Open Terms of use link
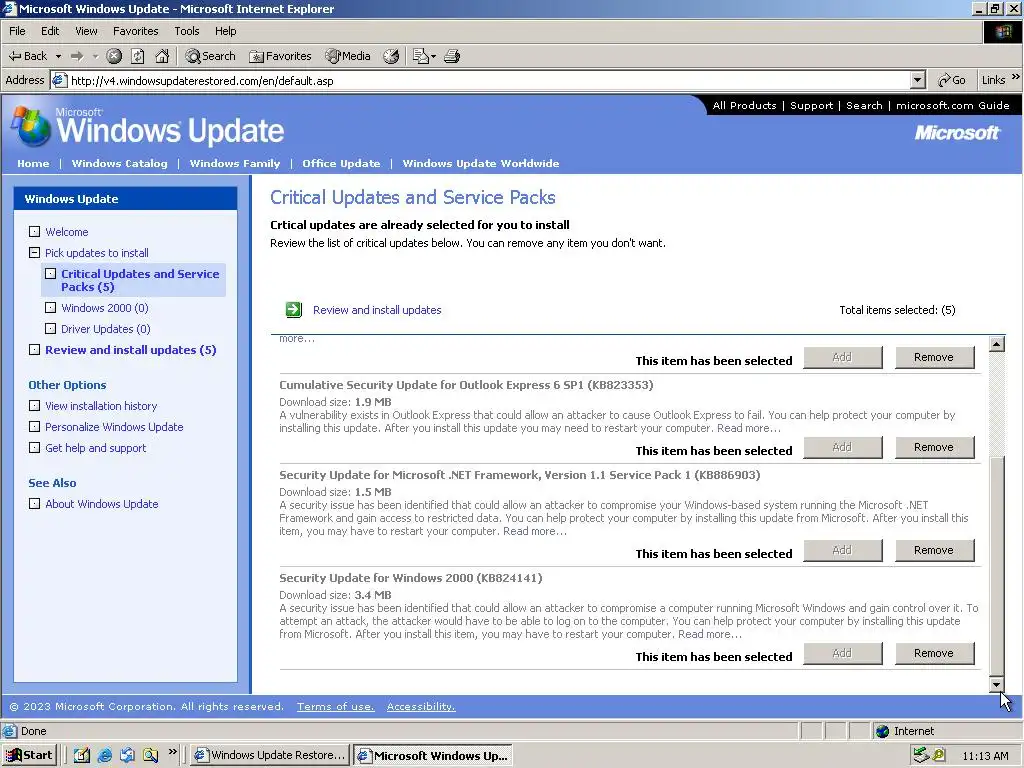Viewport: 1024px width, 768px height. coord(336,707)
